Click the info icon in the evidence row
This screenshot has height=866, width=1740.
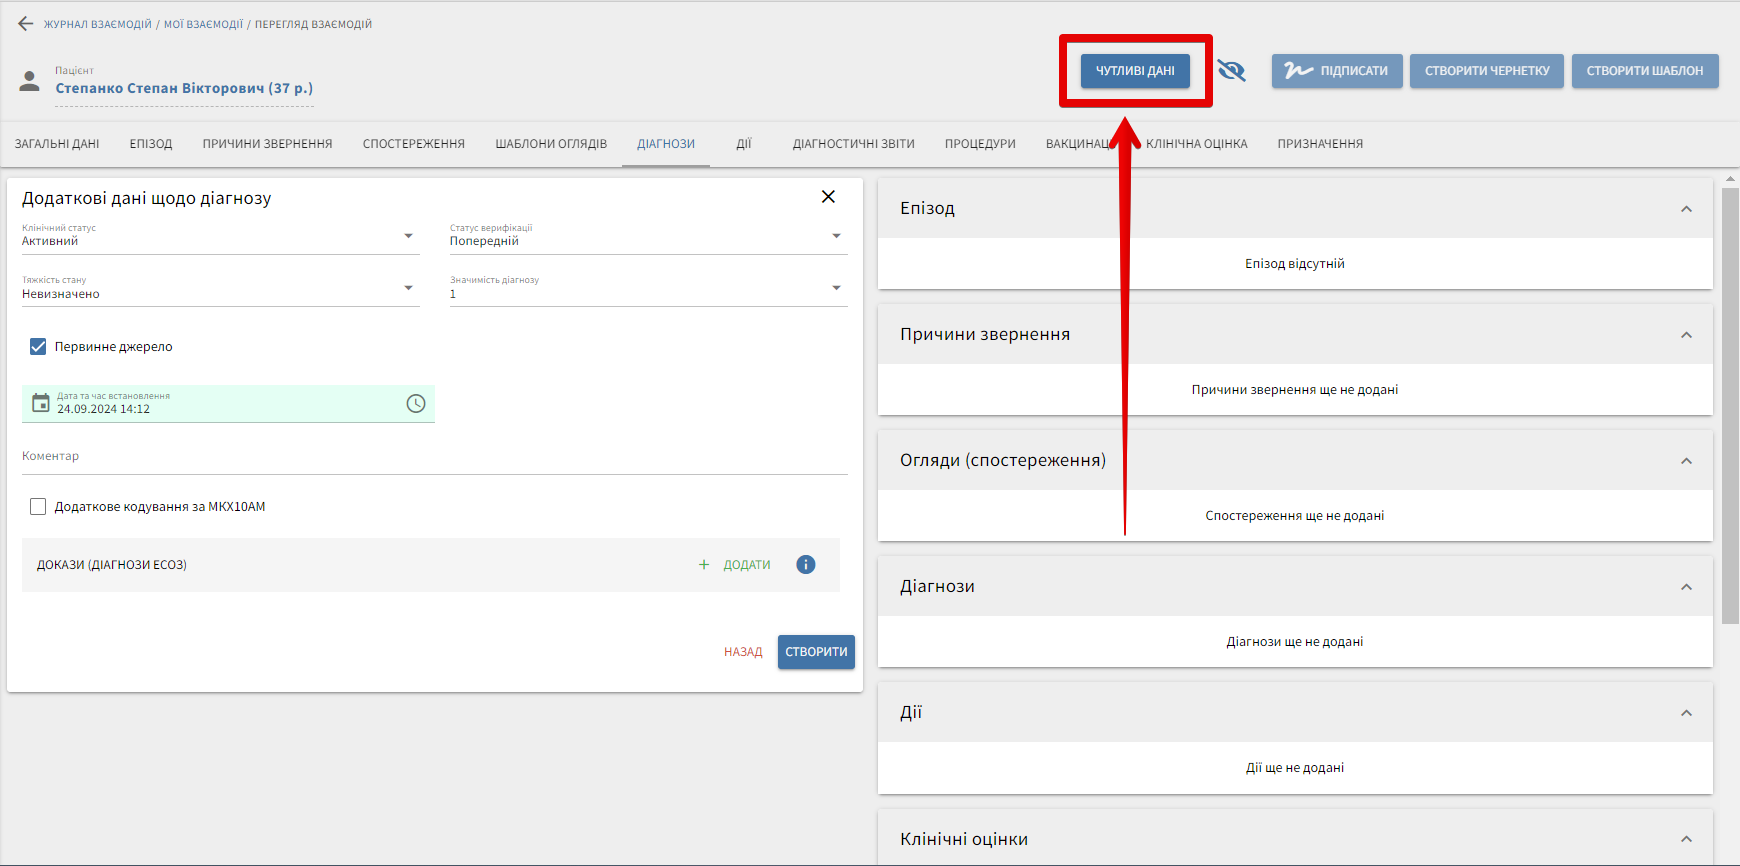point(806,565)
